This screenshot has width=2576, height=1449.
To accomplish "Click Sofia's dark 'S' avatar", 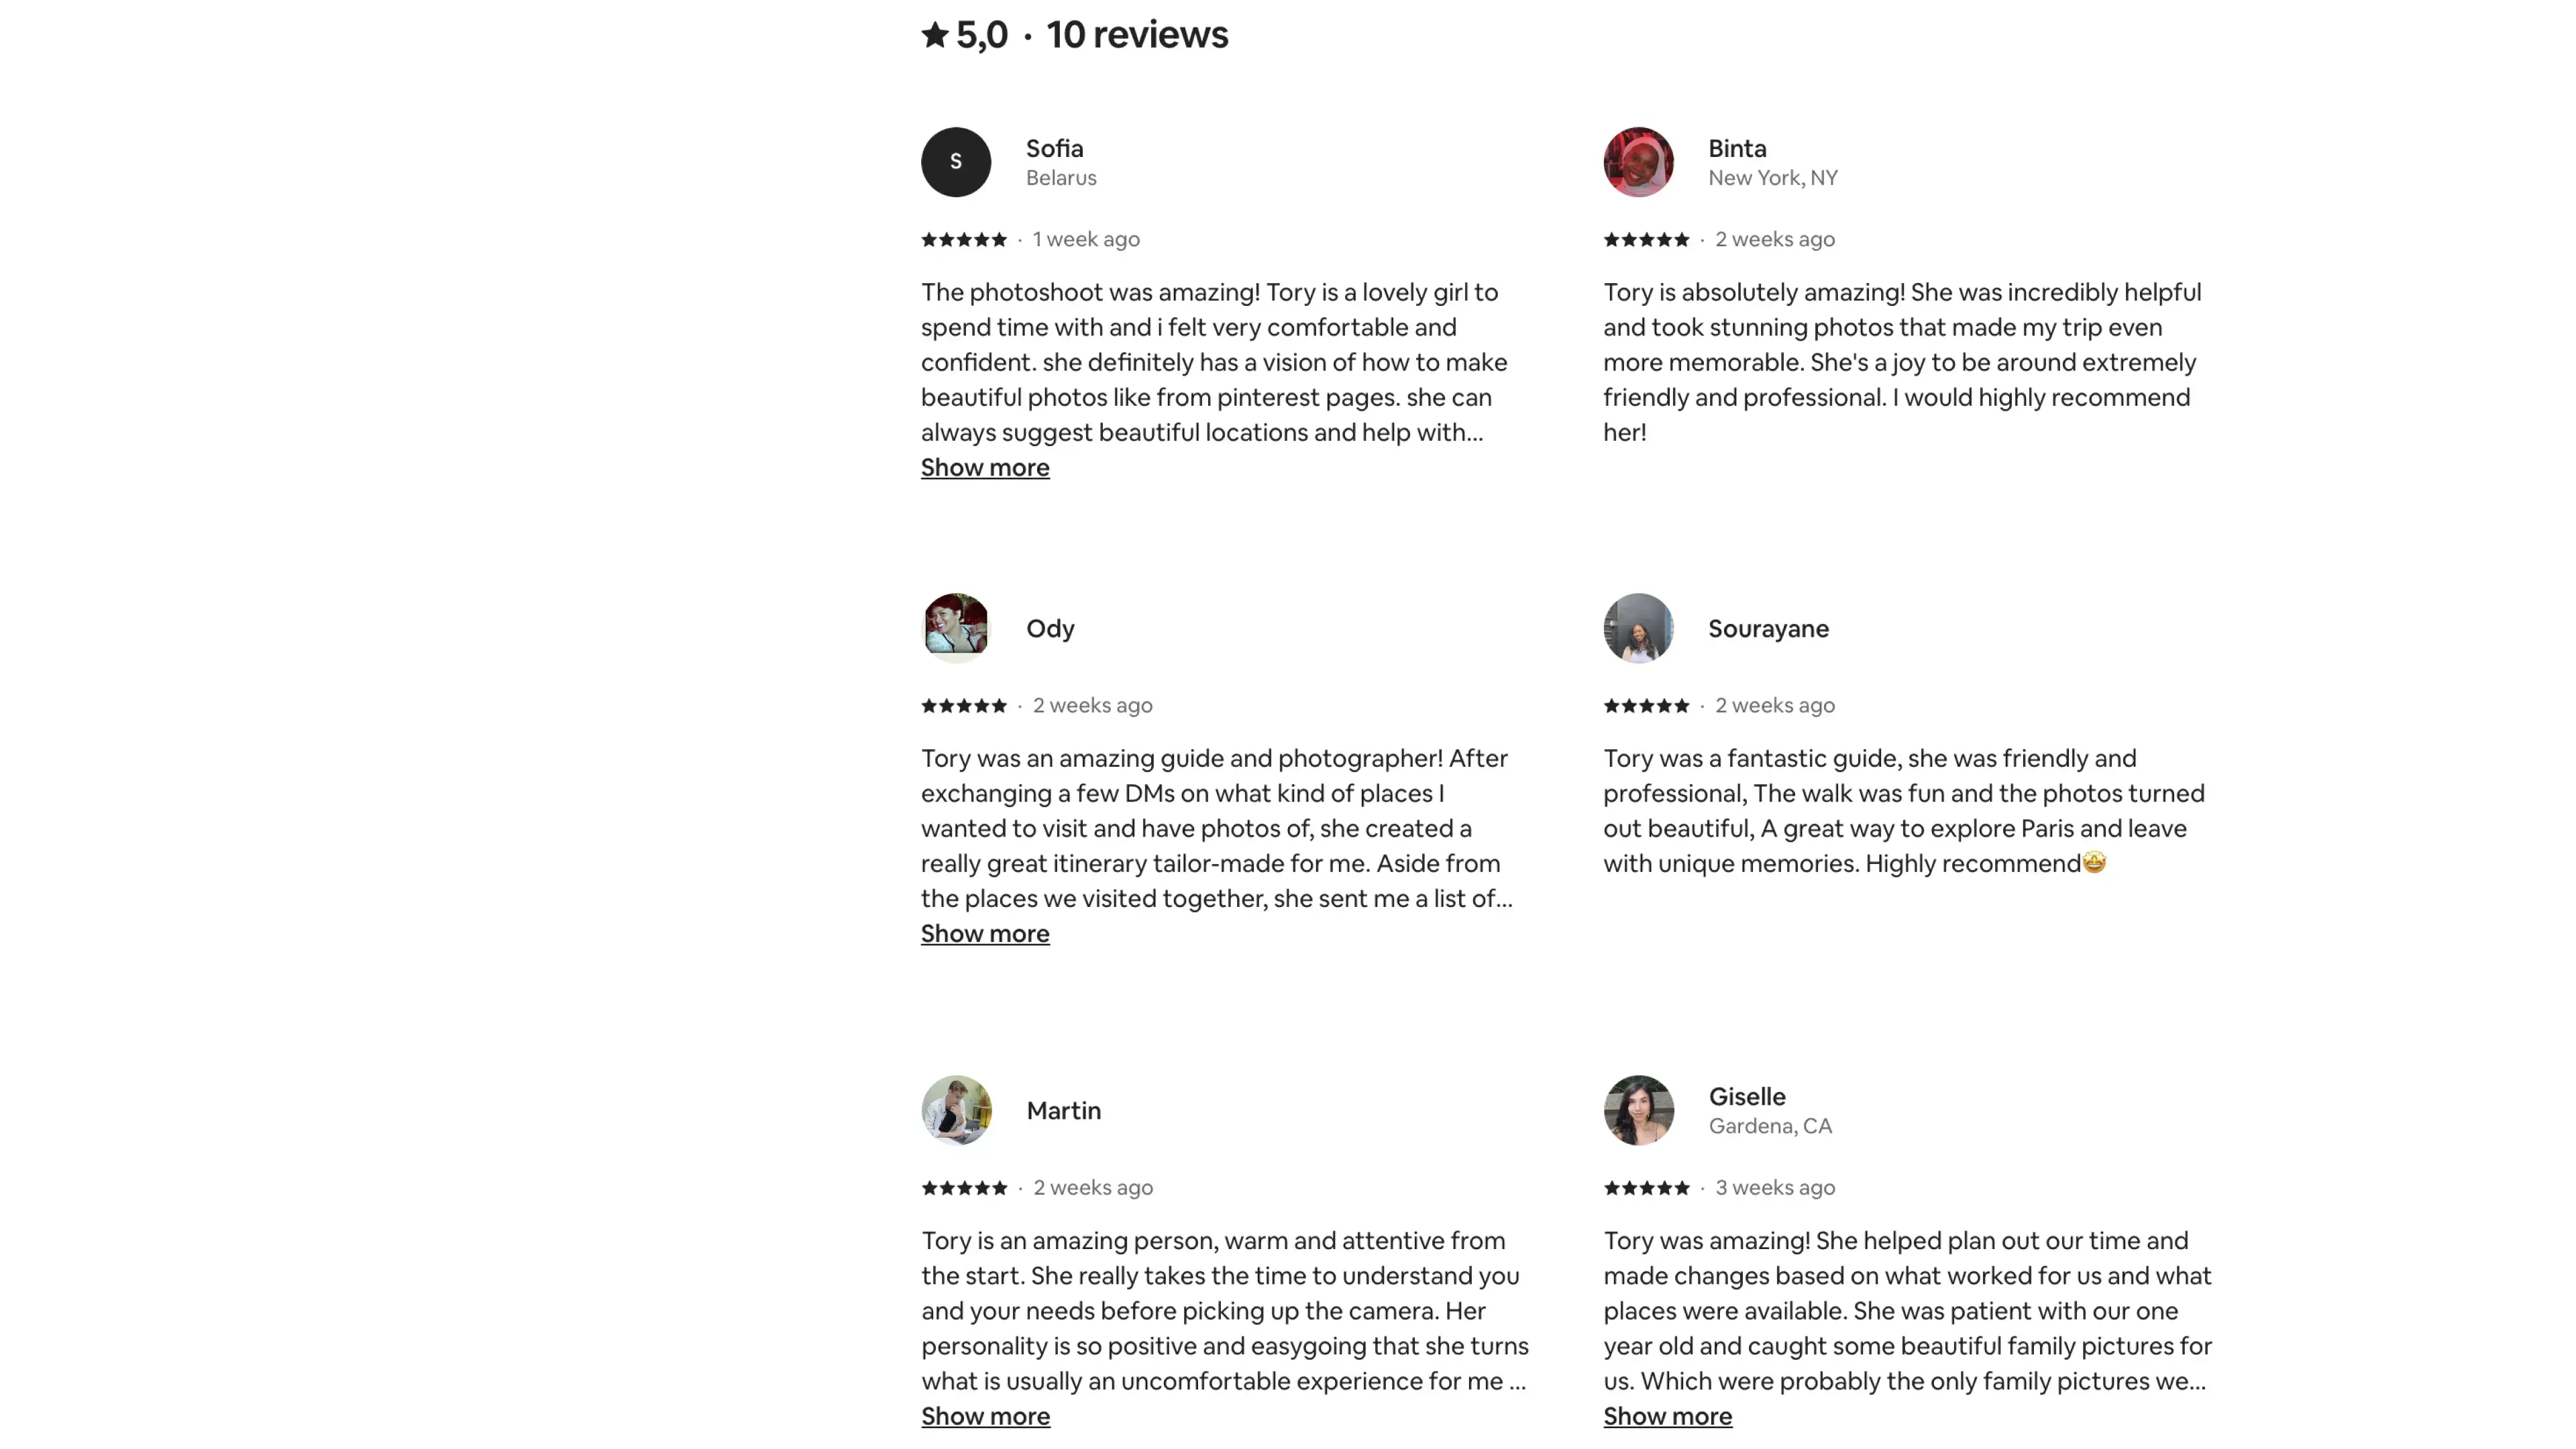I will point(955,162).
